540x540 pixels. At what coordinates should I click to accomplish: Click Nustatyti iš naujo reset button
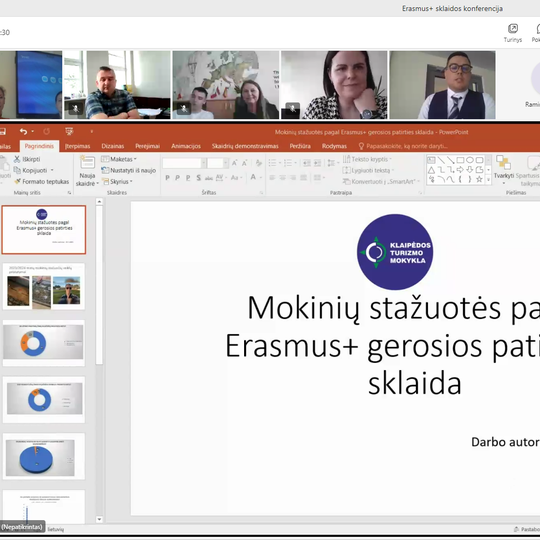[128, 170]
